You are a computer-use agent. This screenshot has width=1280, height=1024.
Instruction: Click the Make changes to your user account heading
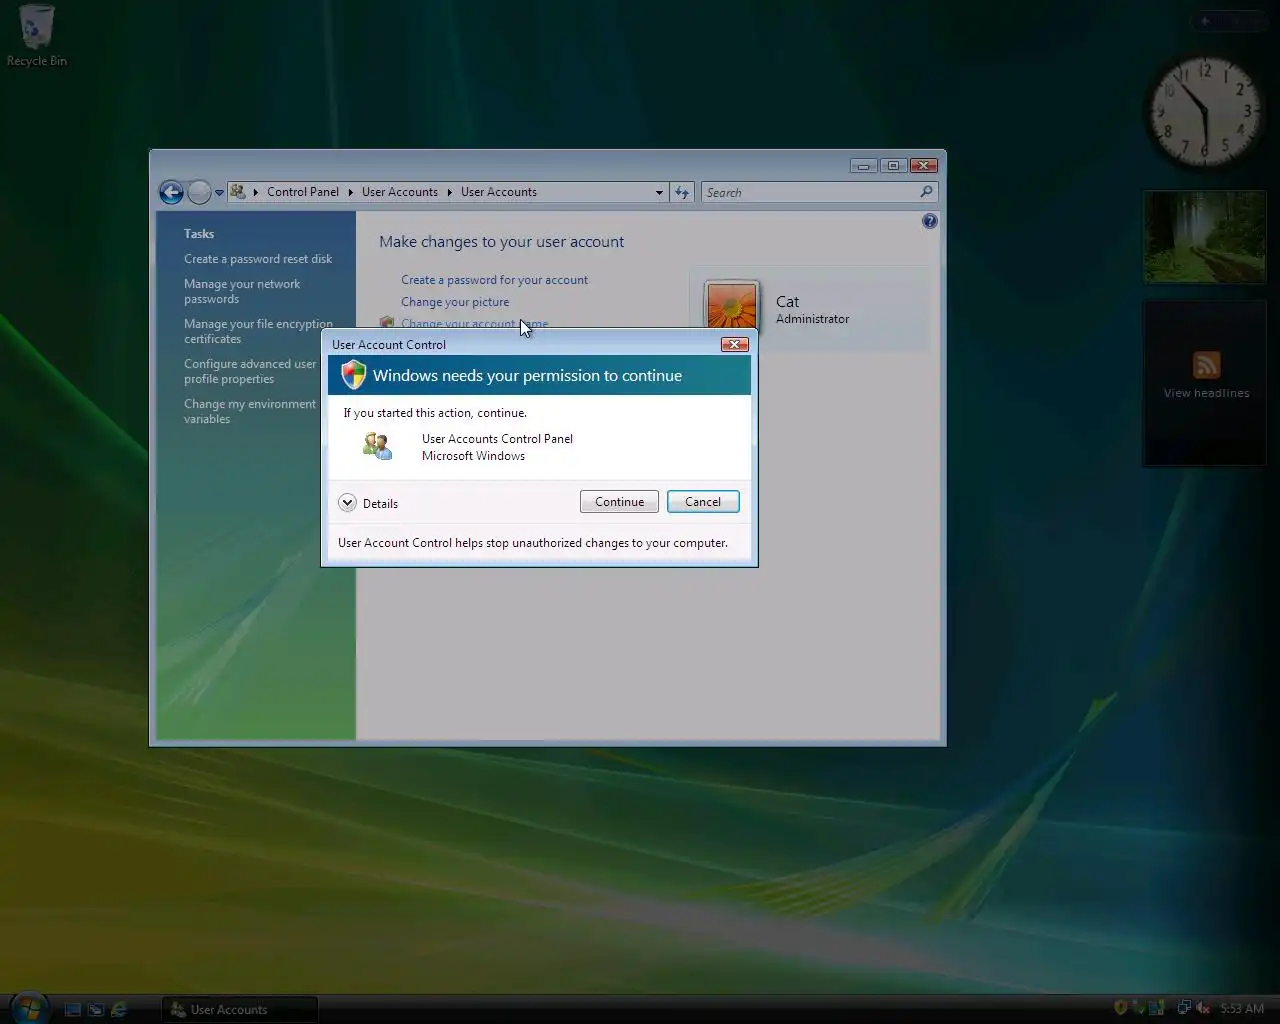pyautogui.click(x=501, y=242)
